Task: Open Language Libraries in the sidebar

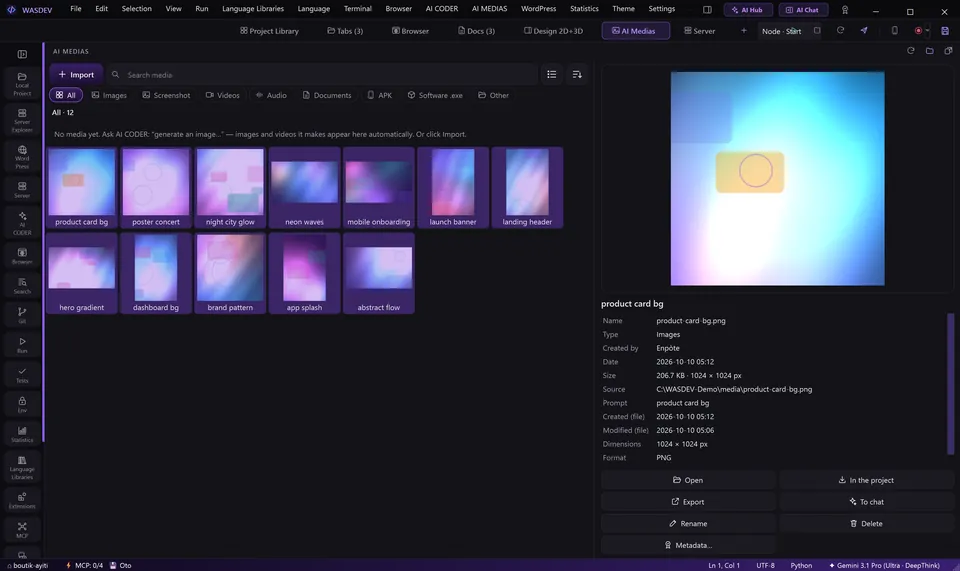Action: pos(22,468)
